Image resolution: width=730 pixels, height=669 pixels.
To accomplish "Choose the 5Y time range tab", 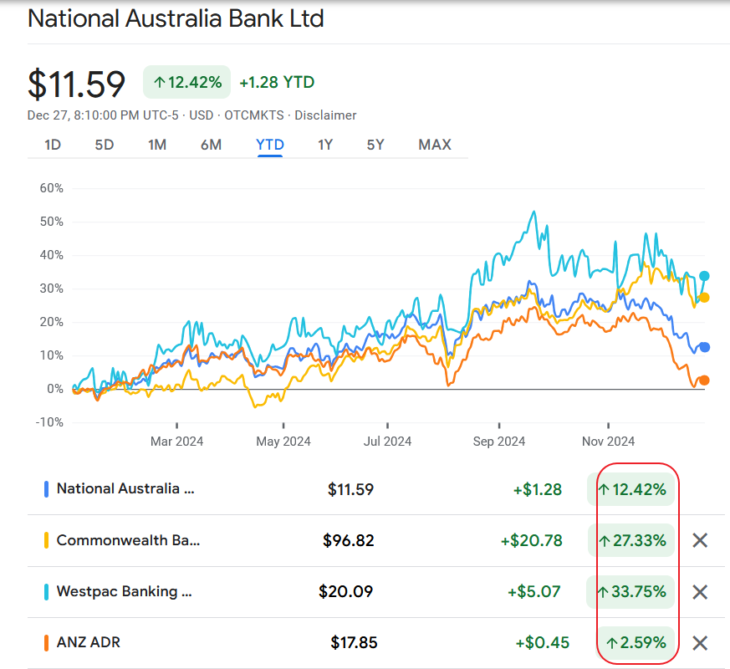I will (x=375, y=145).
